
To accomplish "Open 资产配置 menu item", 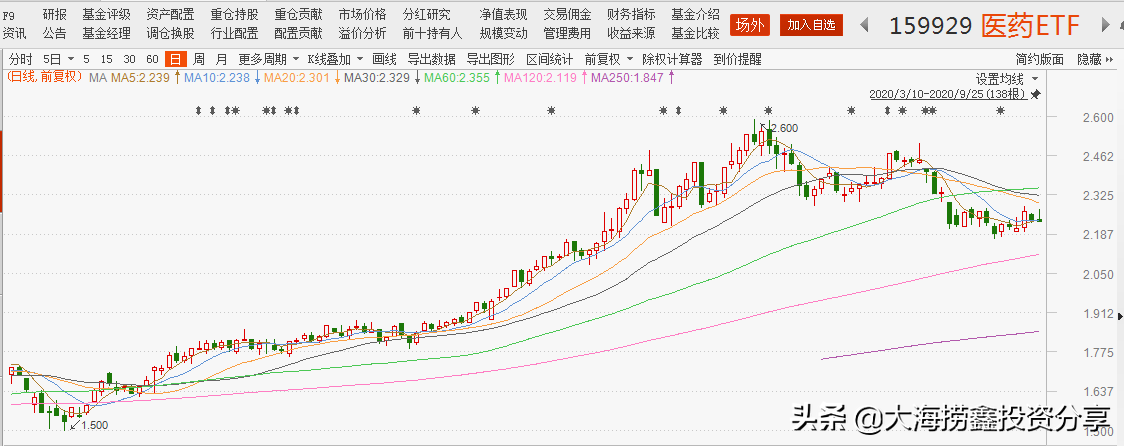I will tap(170, 14).
